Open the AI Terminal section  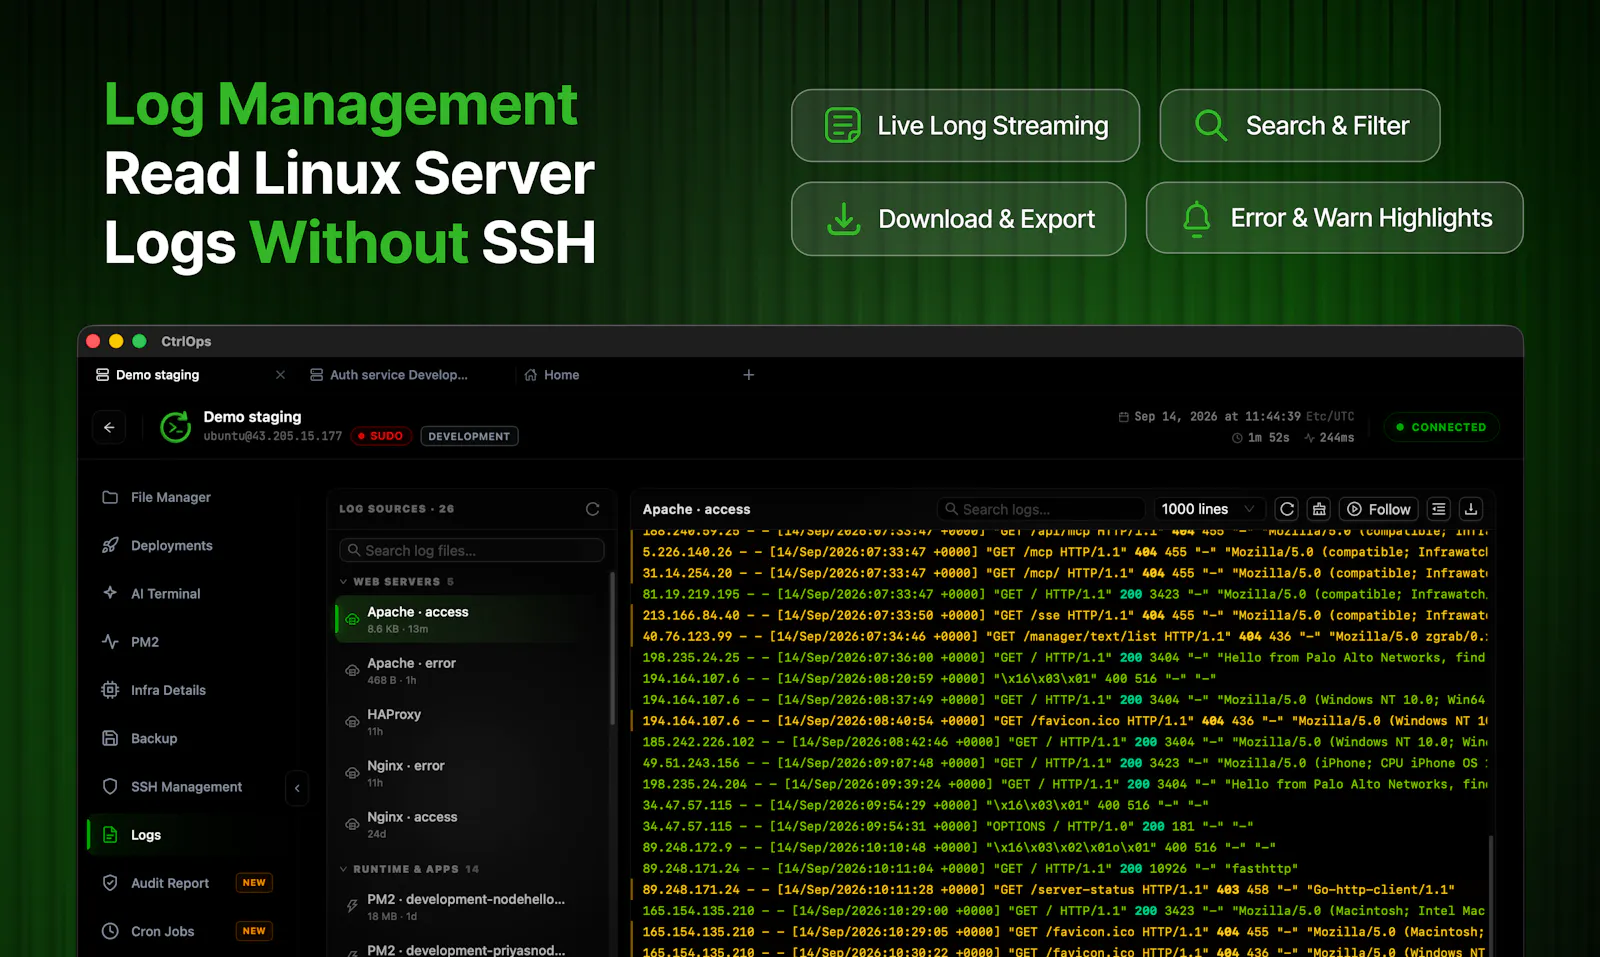[x=152, y=593]
